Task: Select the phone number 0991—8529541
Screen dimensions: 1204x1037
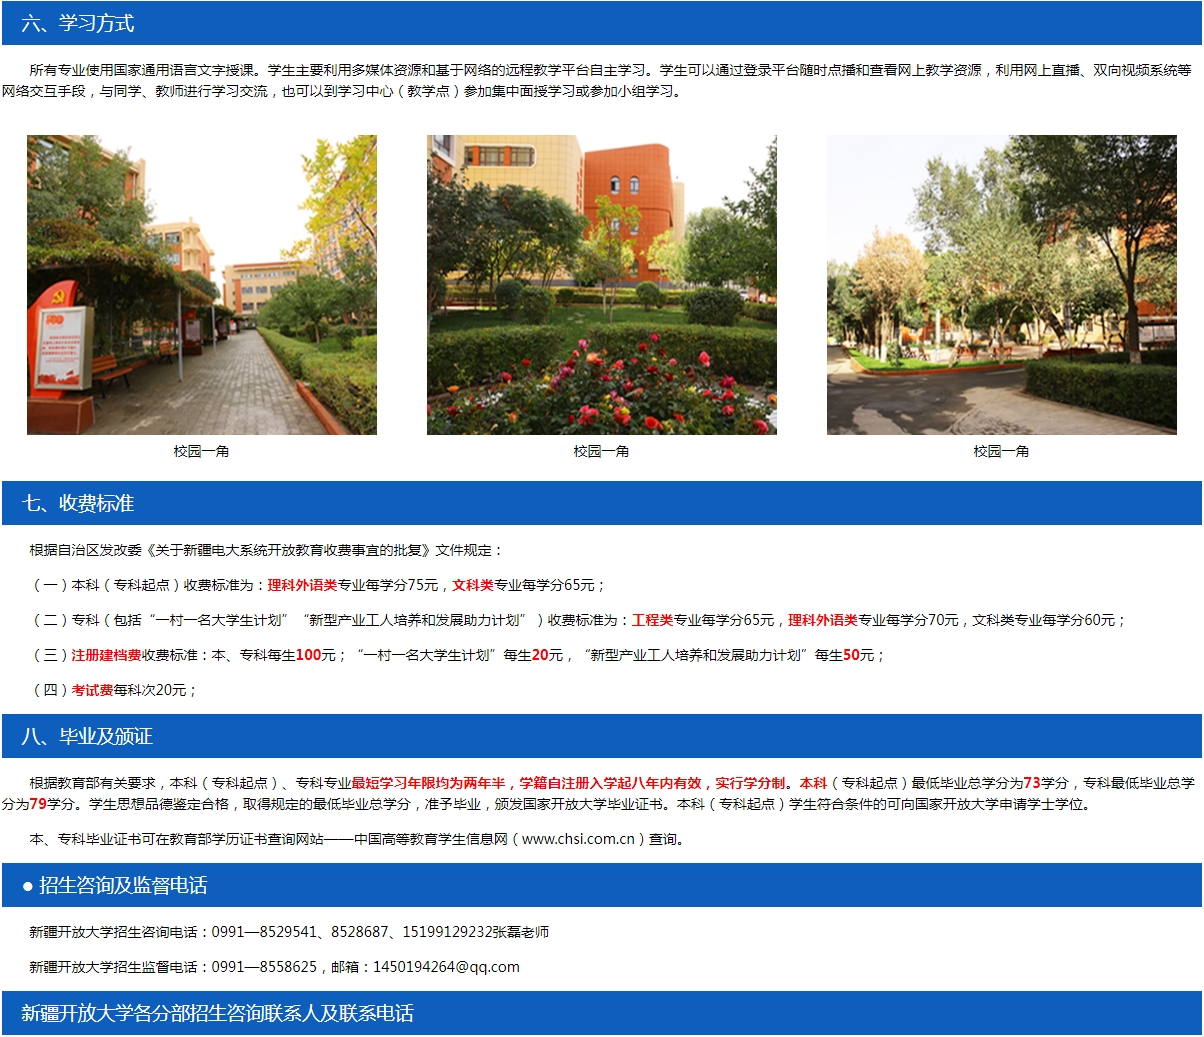Action: tap(266, 931)
